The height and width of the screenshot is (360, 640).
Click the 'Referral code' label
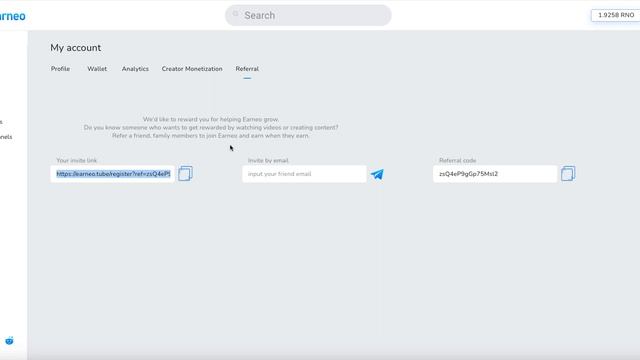[458, 160]
